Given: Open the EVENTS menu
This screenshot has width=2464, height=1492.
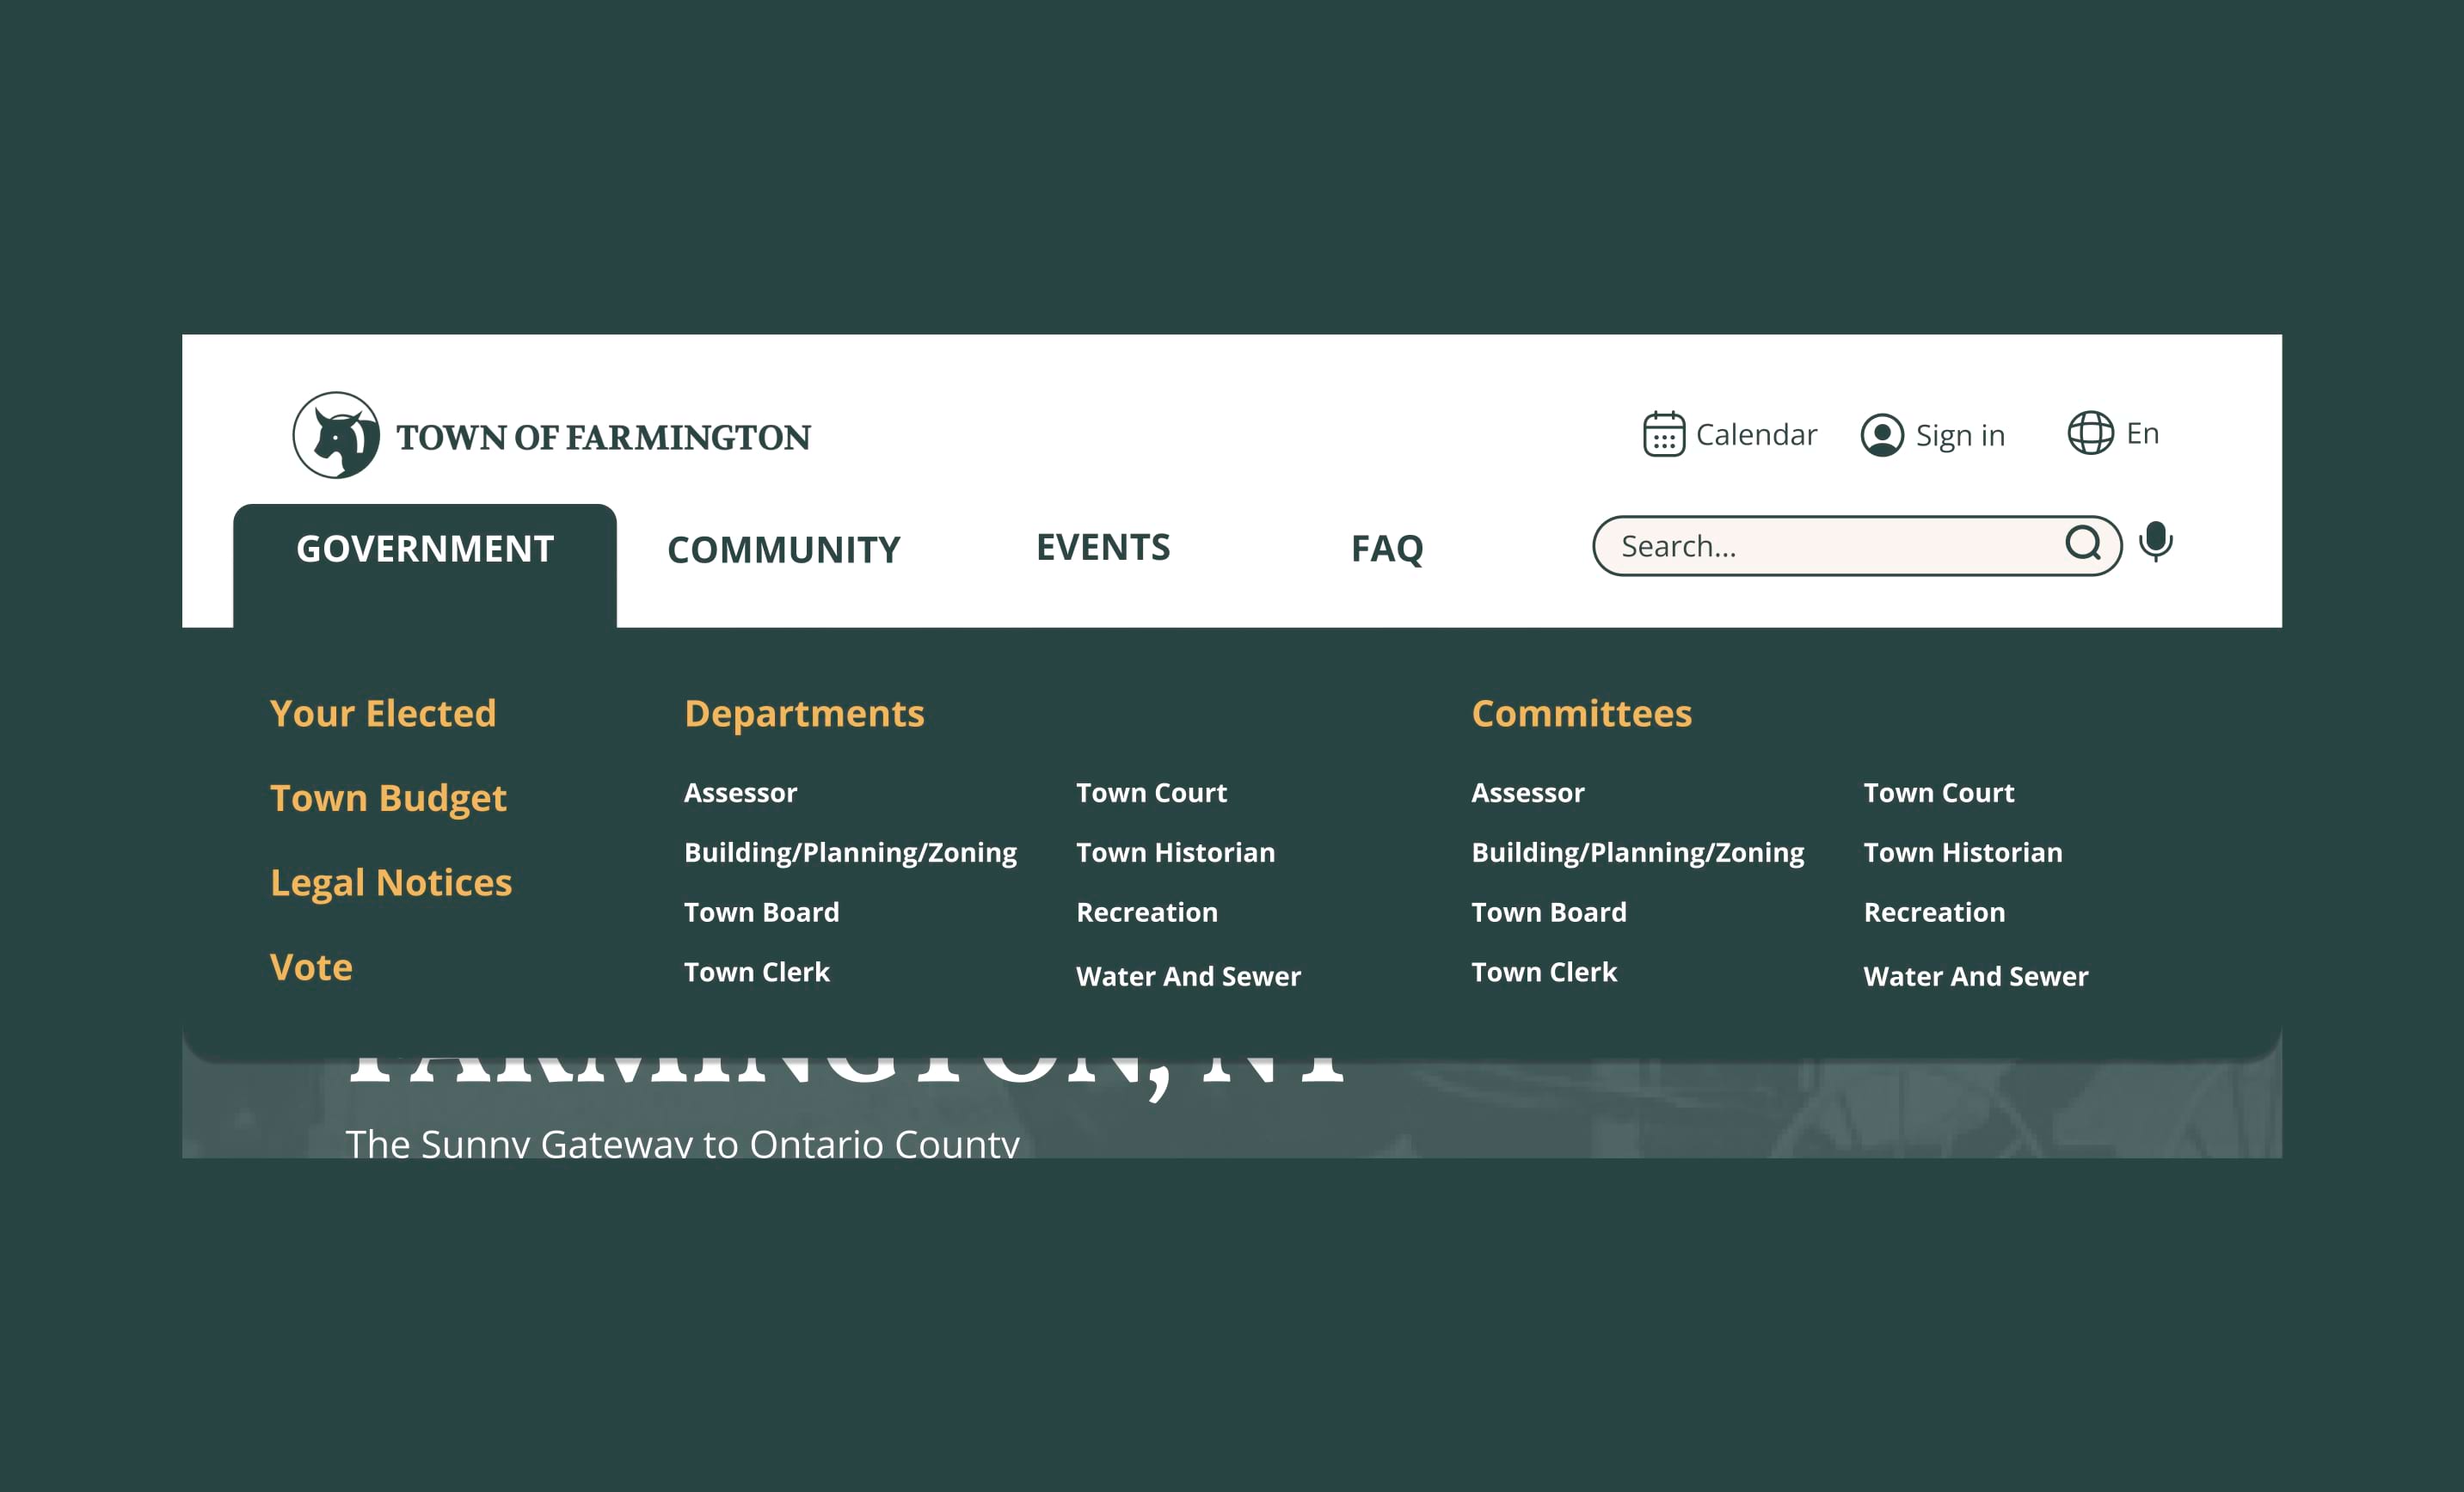Looking at the screenshot, I should [1103, 547].
